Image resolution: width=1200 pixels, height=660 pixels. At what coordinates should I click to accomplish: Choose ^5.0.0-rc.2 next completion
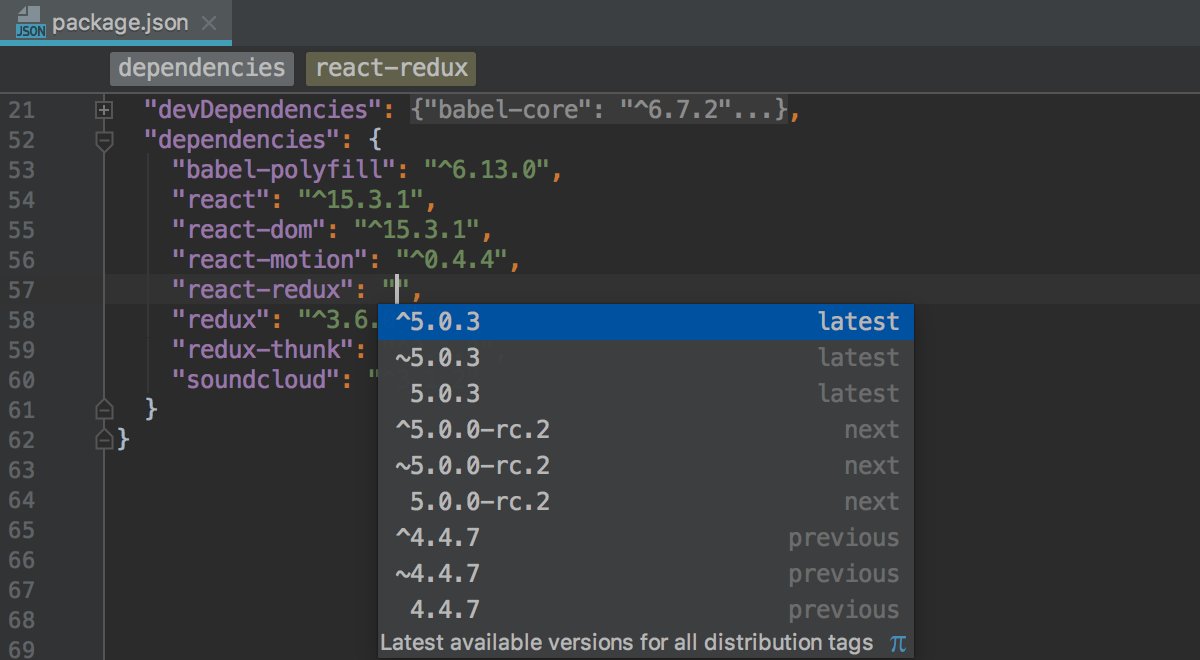tap(645, 430)
